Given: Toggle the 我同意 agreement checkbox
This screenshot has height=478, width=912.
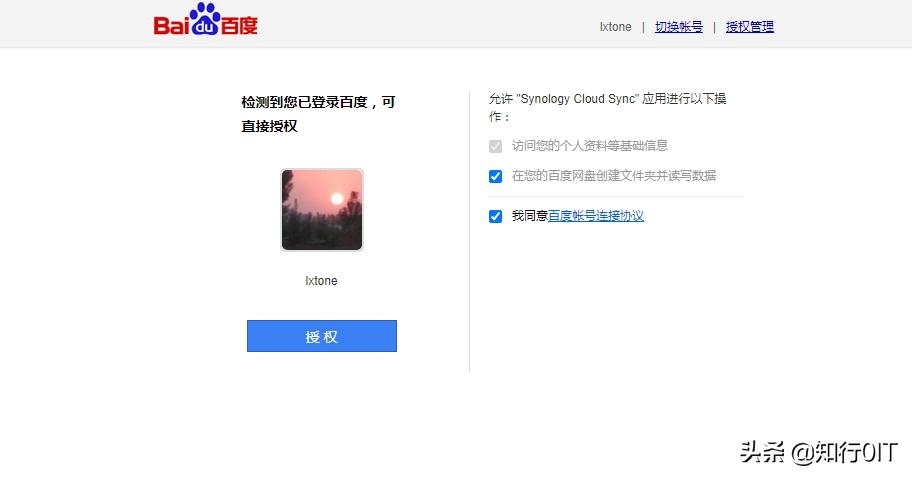Looking at the screenshot, I should [496, 216].
